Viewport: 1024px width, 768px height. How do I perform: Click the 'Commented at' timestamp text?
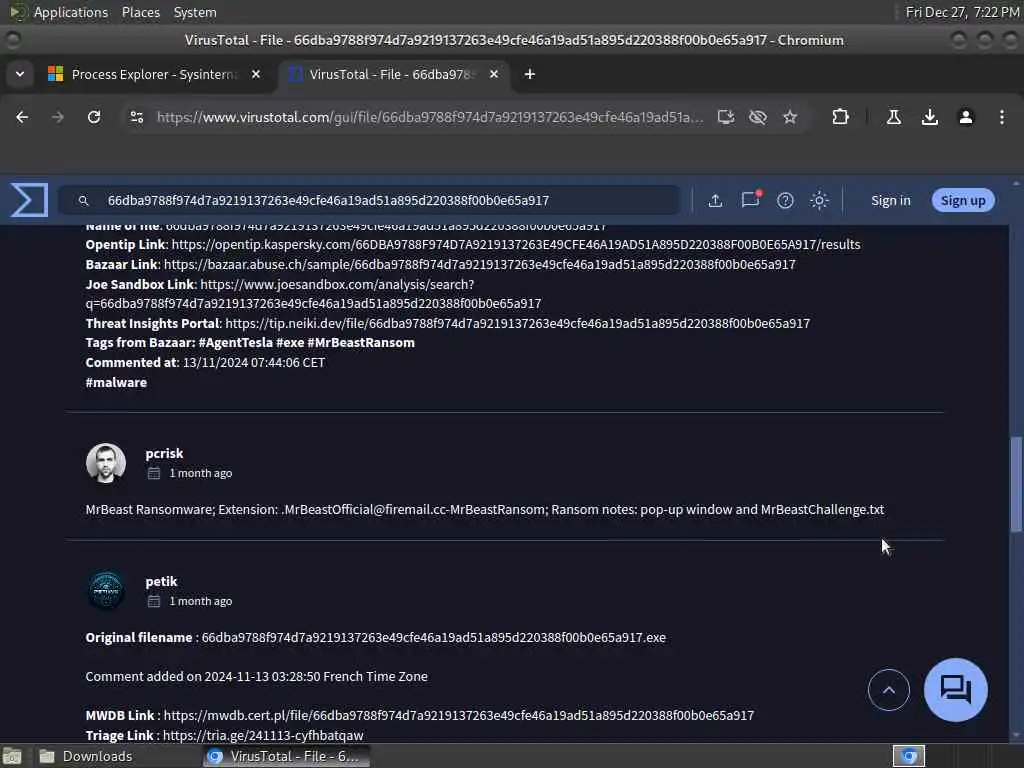point(205,362)
